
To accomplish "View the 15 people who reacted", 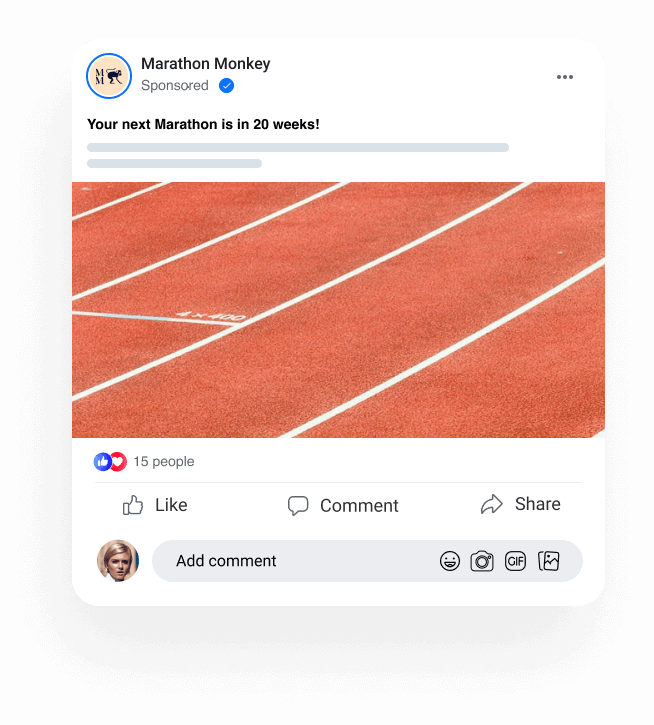I will click(164, 461).
